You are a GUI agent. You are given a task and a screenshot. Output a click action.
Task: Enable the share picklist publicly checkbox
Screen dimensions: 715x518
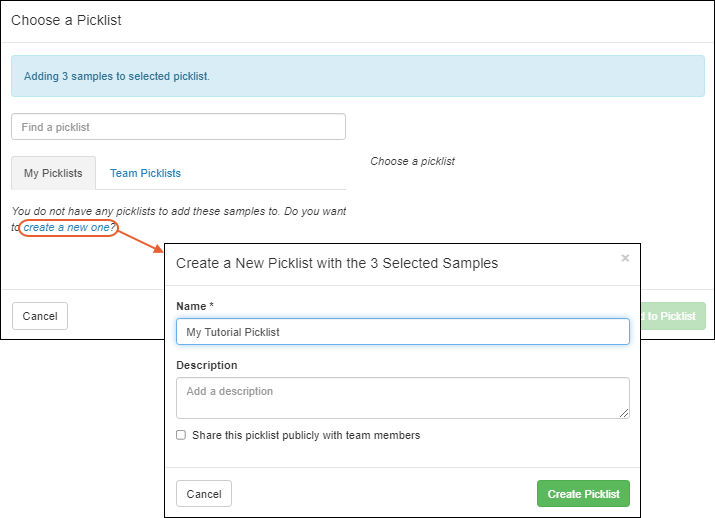(x=181, y=435)
